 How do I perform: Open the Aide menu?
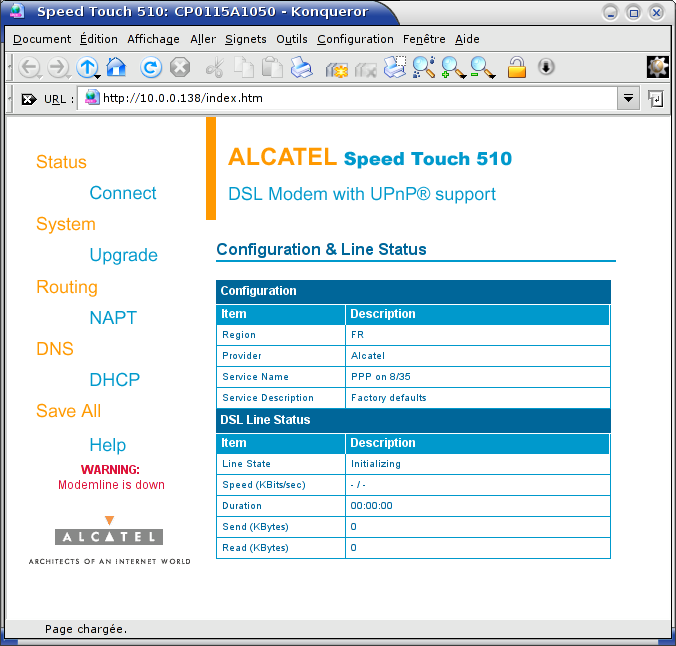[467, 39]
